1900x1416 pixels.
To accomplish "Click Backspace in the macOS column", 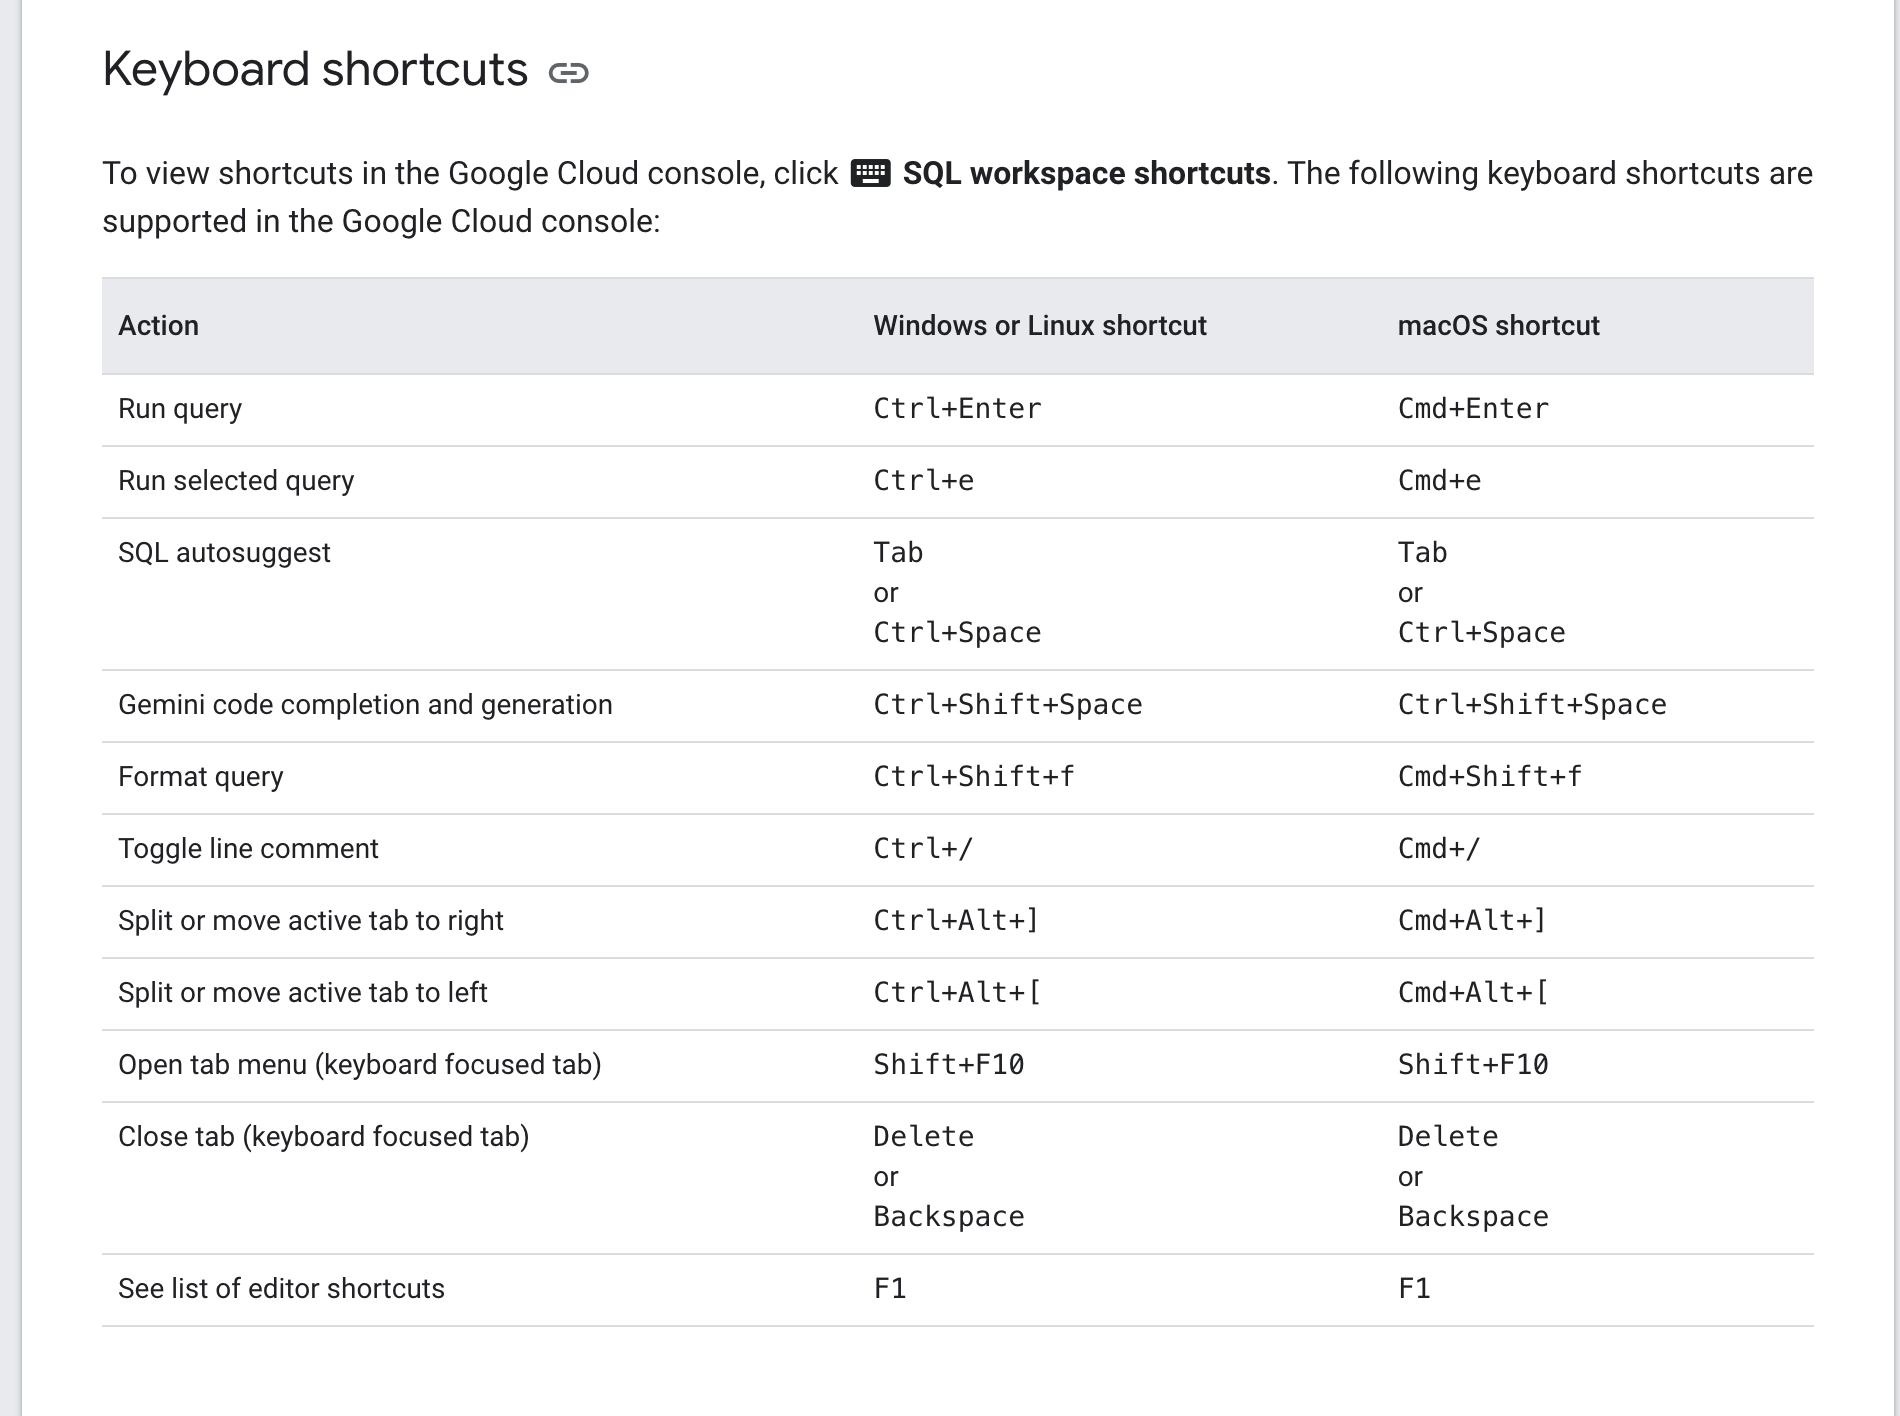I will pos(1473,1216).
